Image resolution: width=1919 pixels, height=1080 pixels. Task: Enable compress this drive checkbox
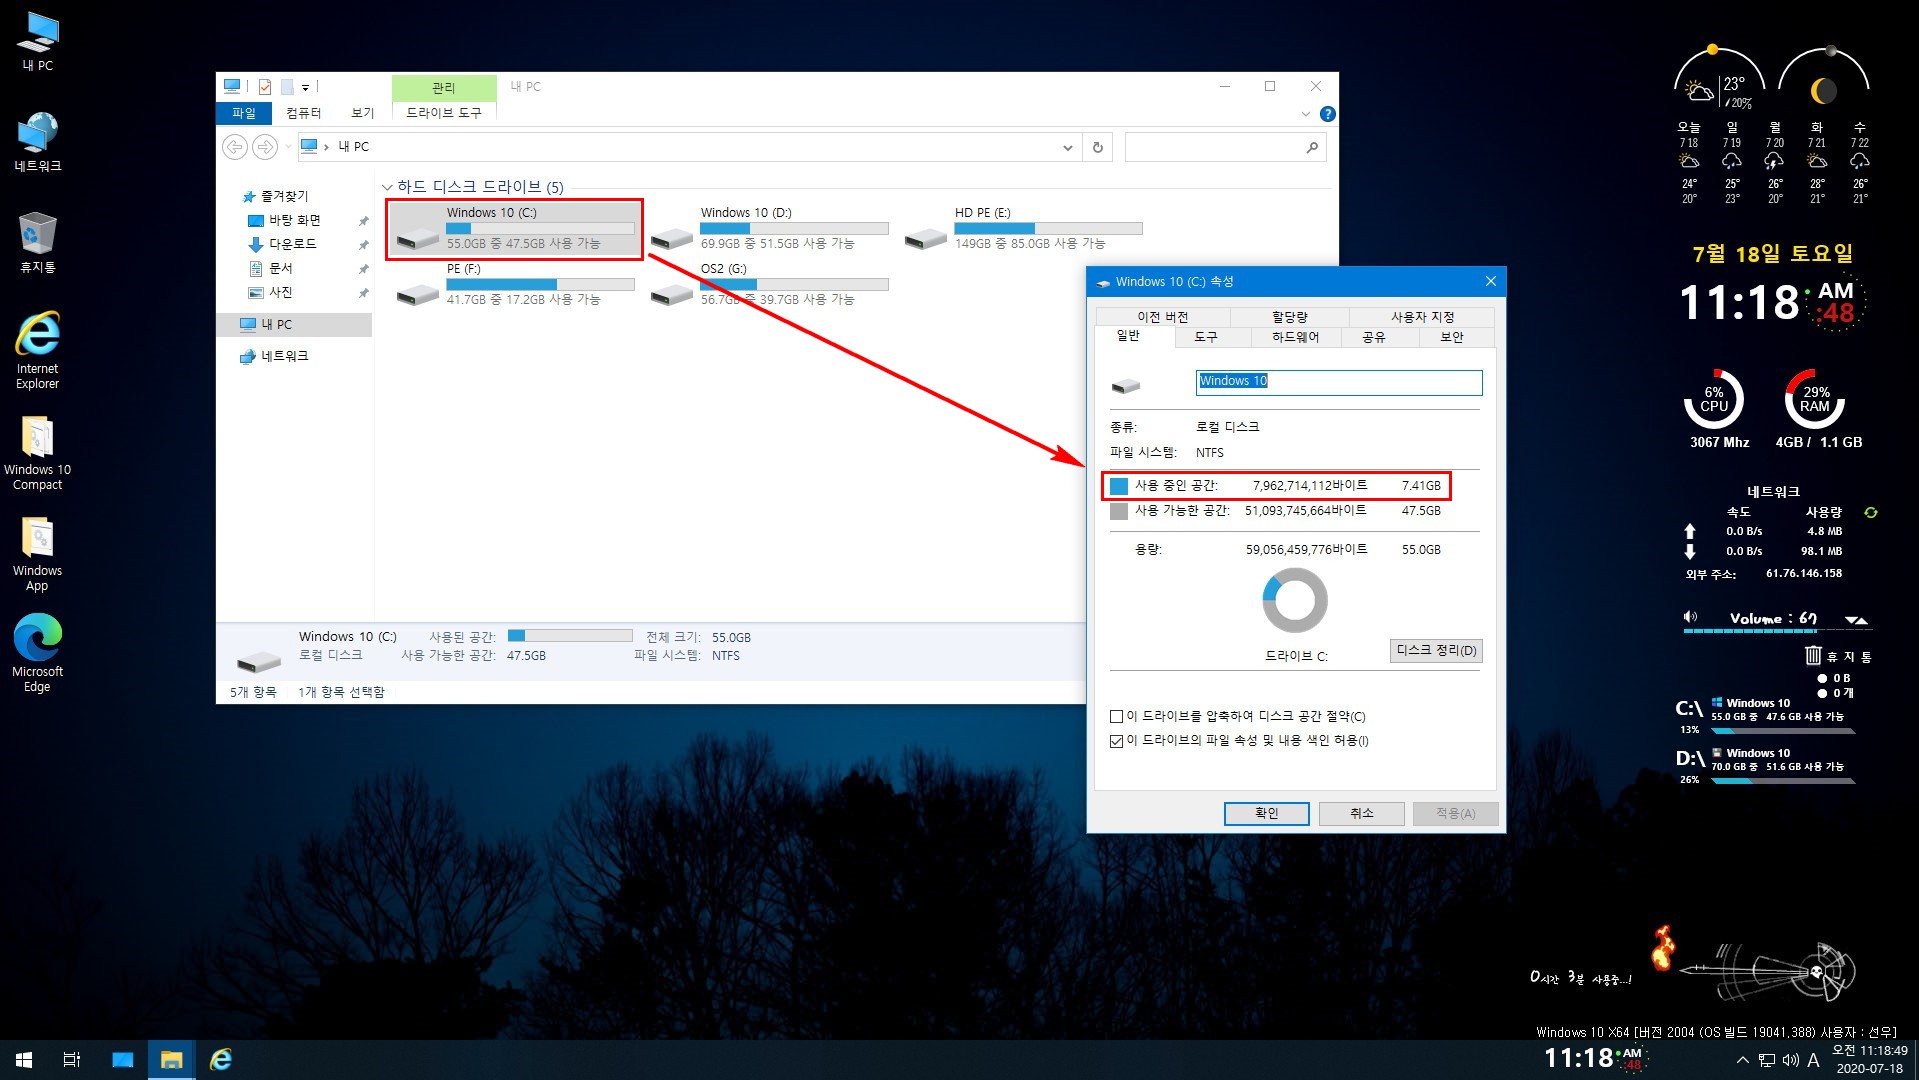tap(1116, 716)
